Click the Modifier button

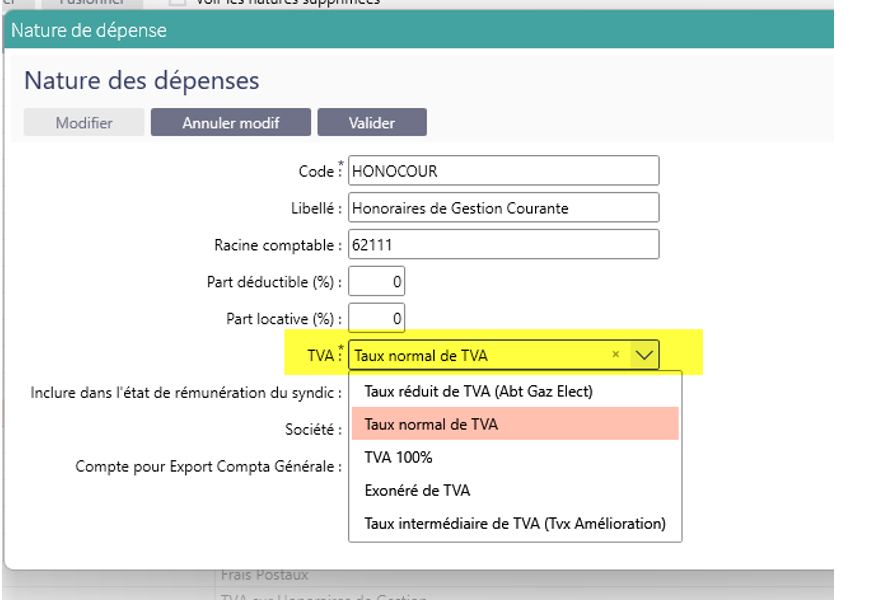click(84, 123)
